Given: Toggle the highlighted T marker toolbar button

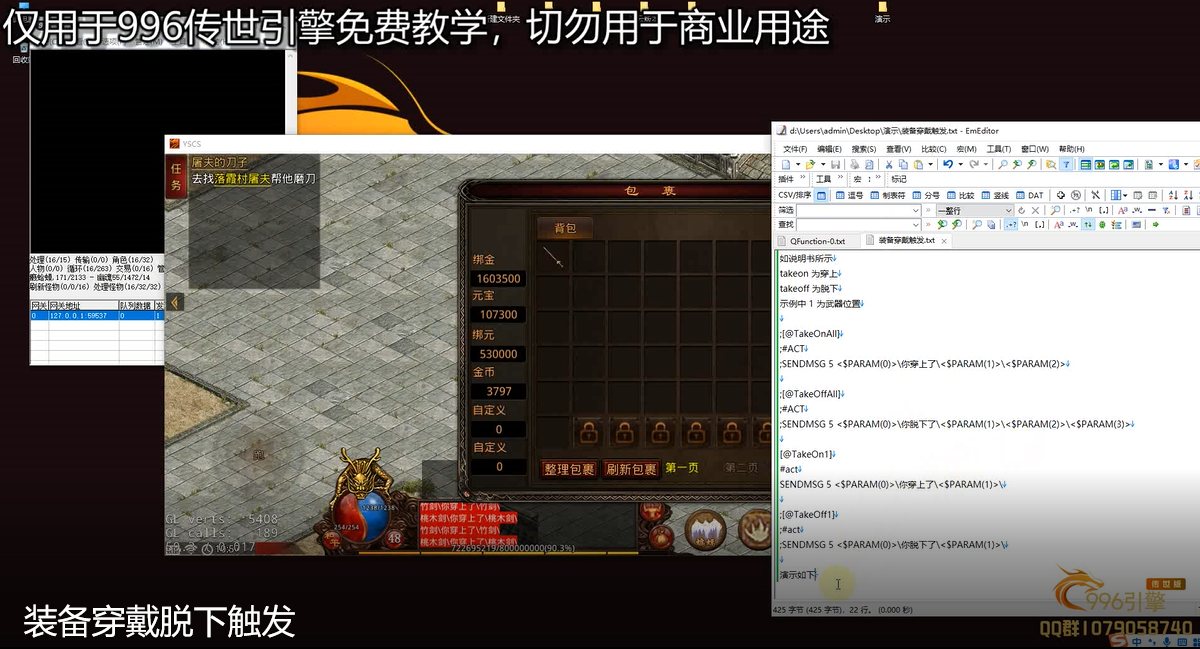Looking at the screenshot, I should (1066, 164).
